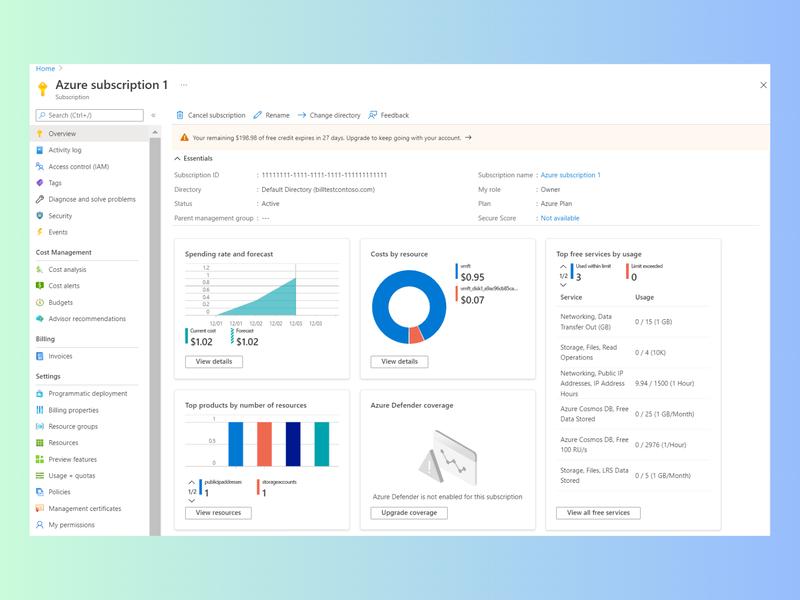The height and width of the screenshot is (600, 800).
Task: Focus the Search (Ctrl+/) field
Action: point(90,115)
